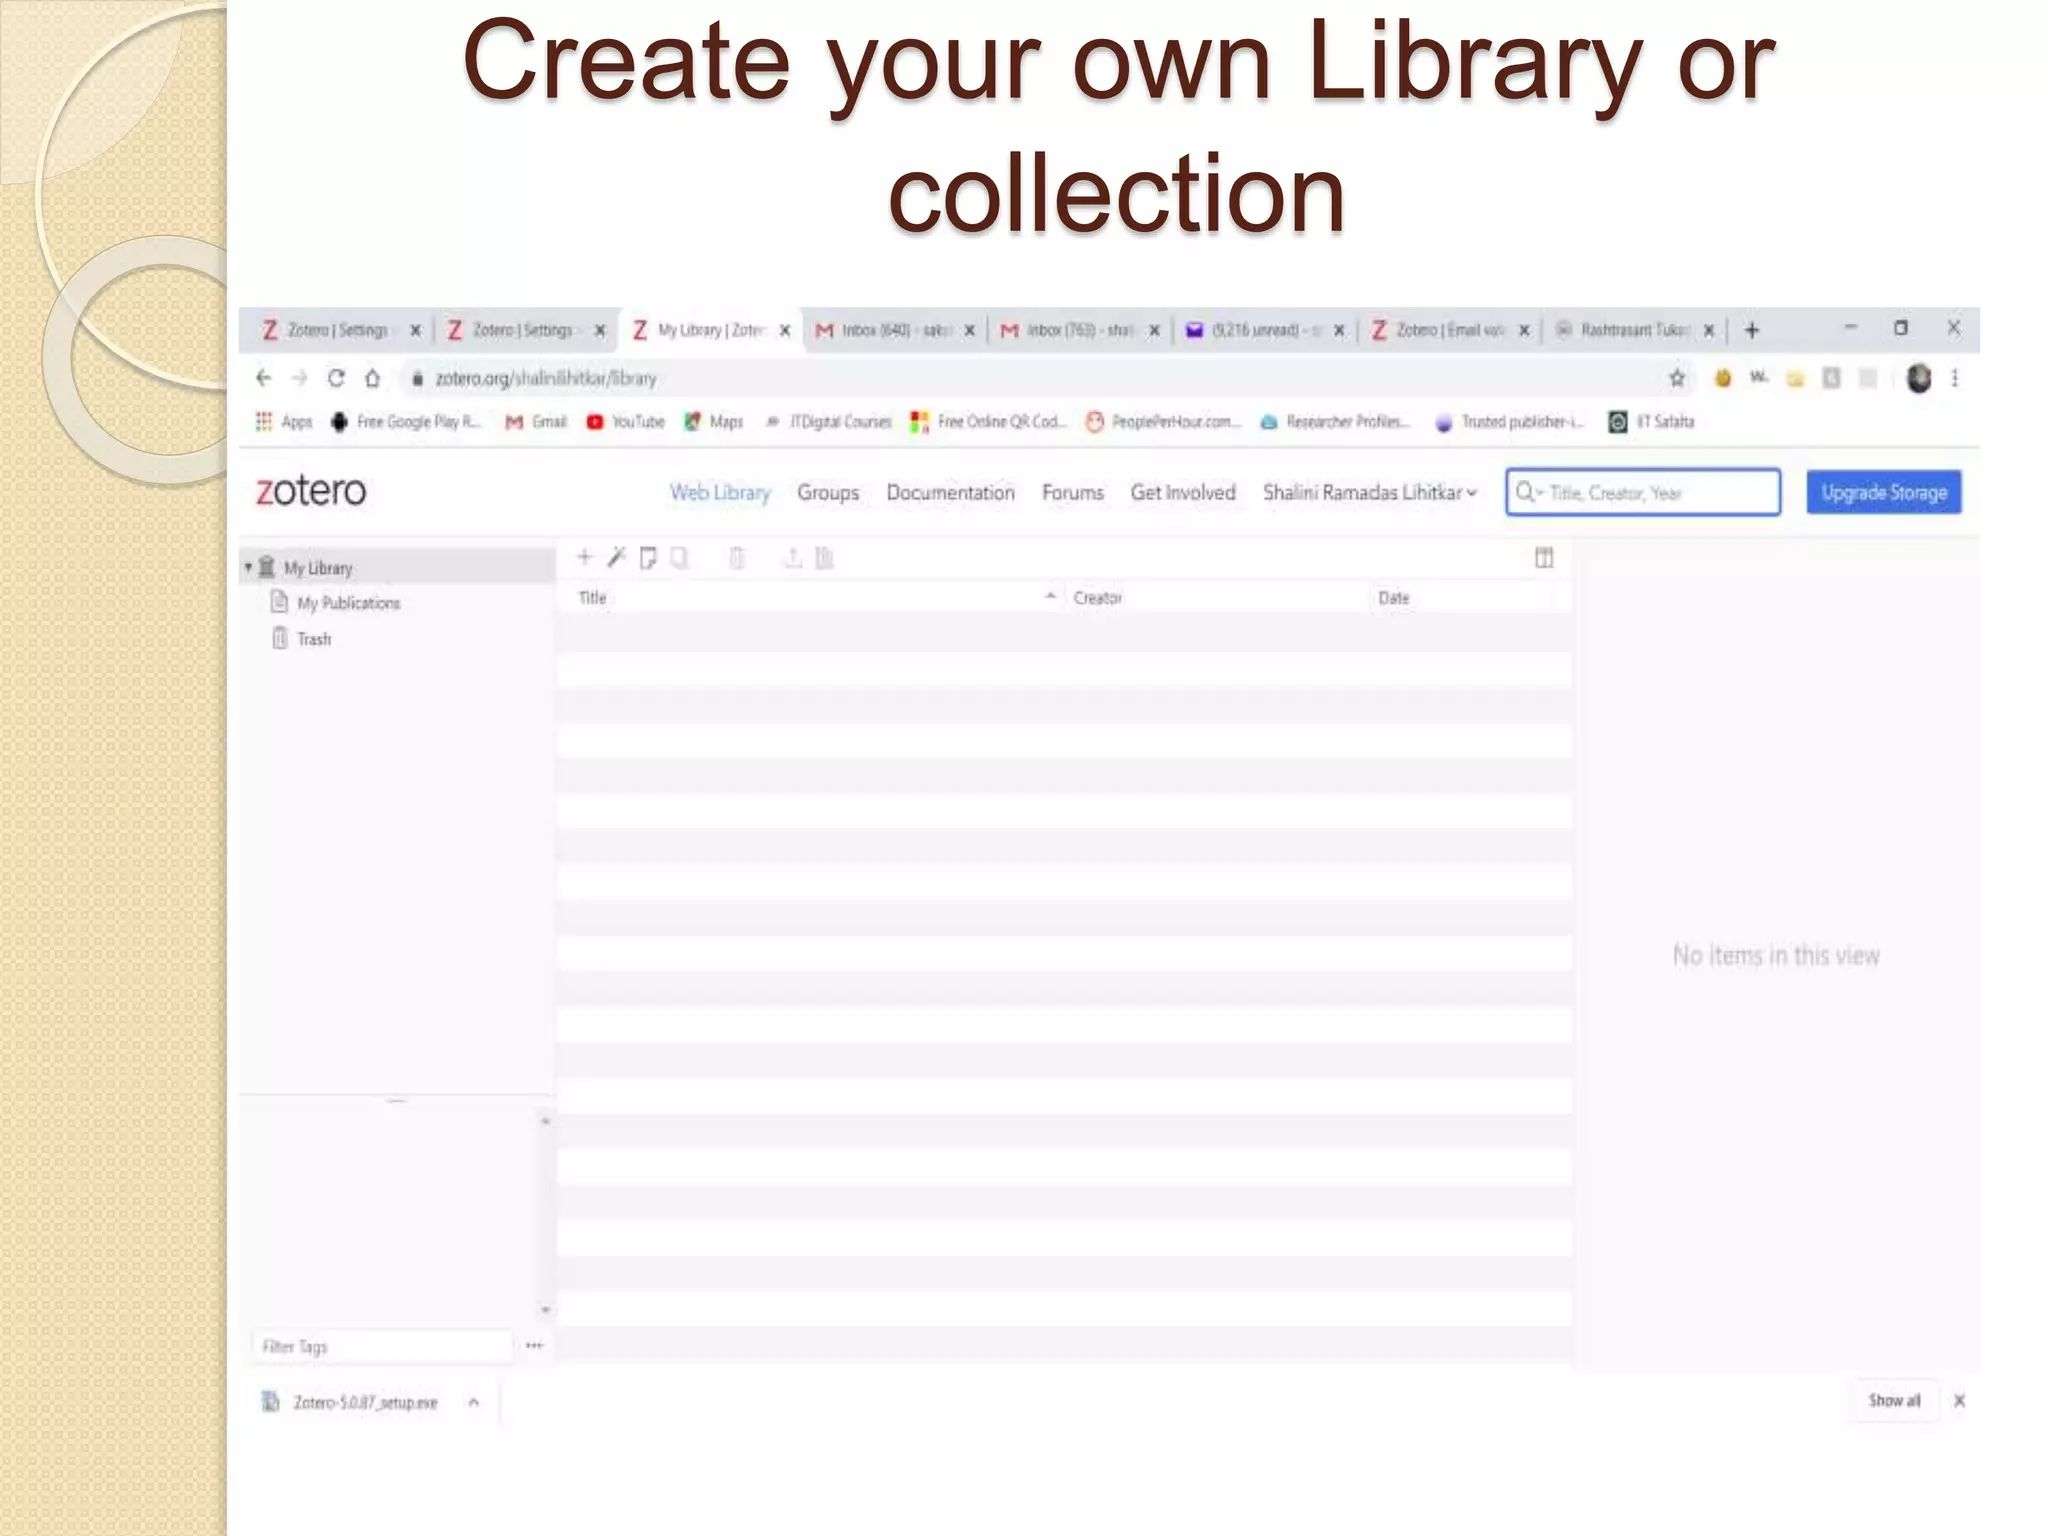The image size is (2048, 1536).
Task: Click the profile avatar icon in Chrome
Action: (x=1918, y=378)
